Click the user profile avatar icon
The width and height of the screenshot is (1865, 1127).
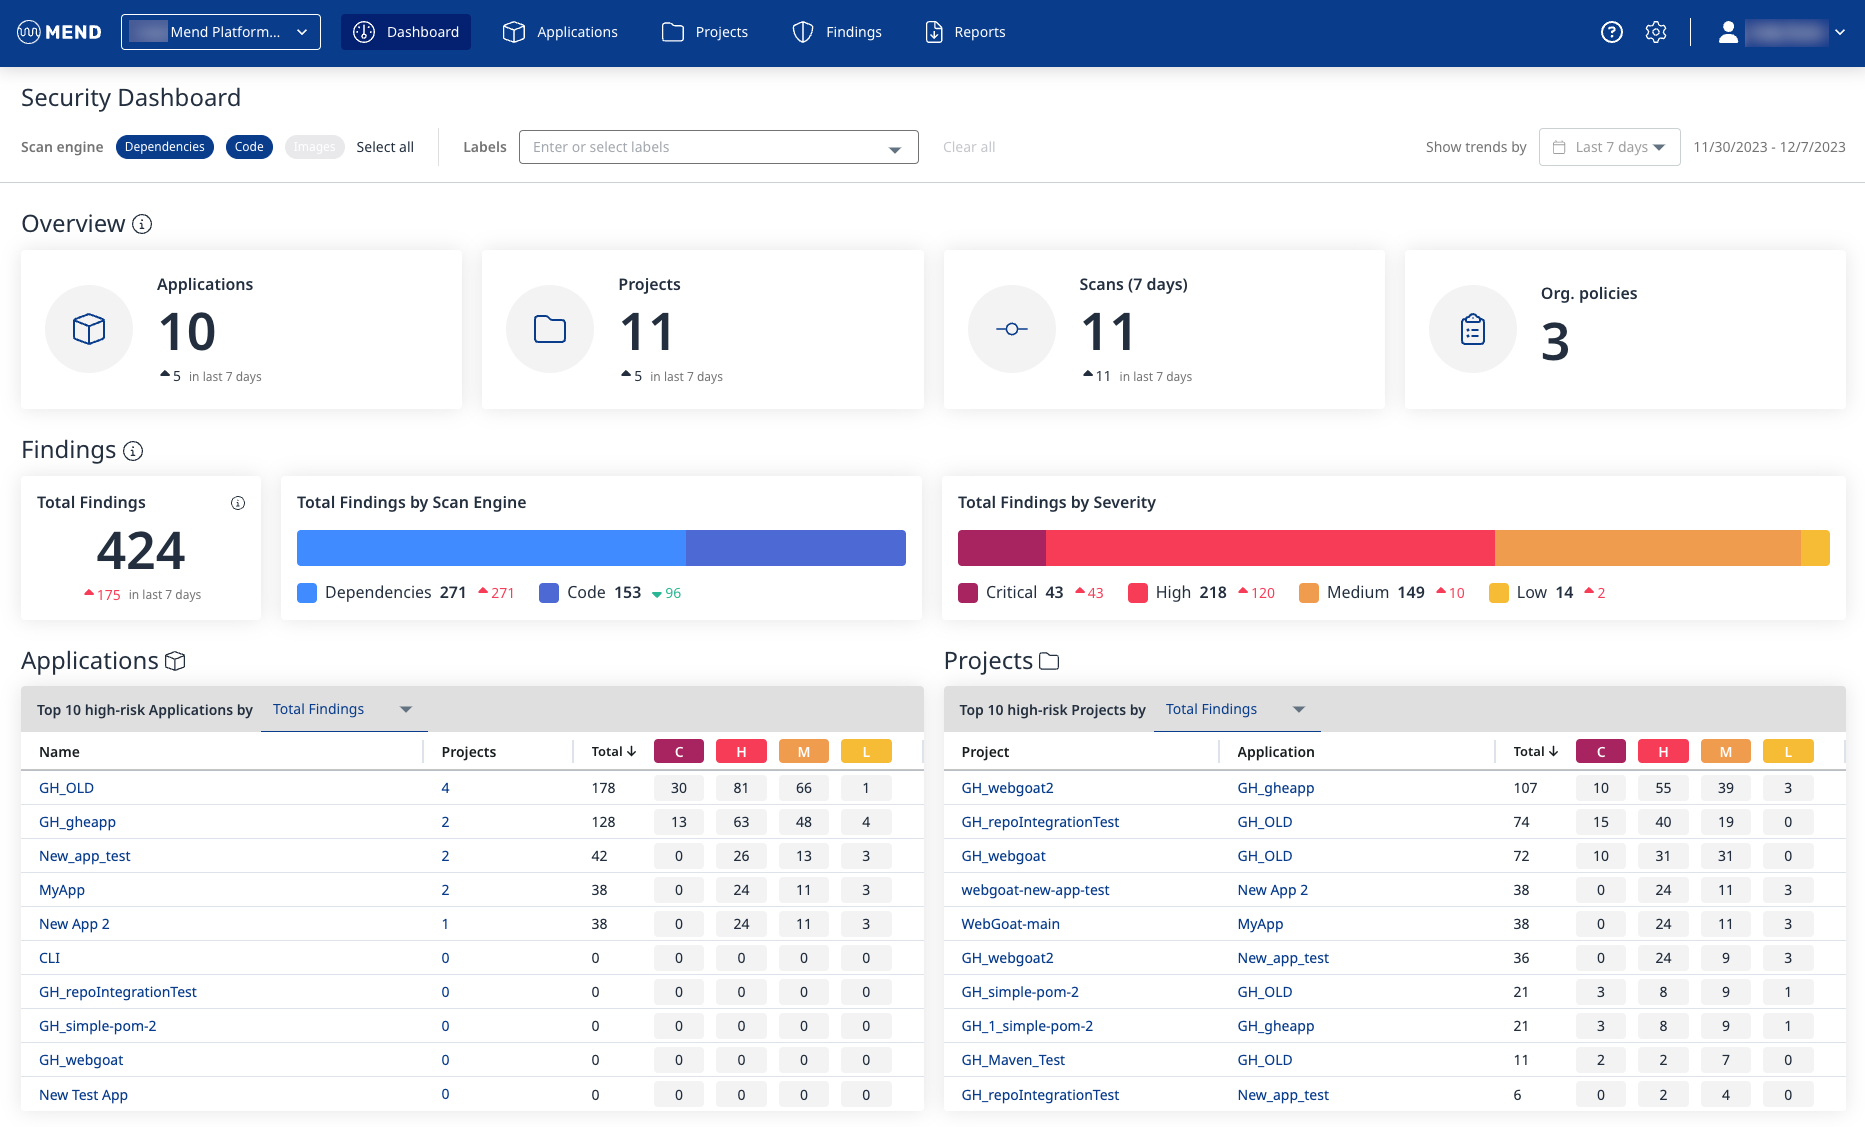tap(1728, 32)
